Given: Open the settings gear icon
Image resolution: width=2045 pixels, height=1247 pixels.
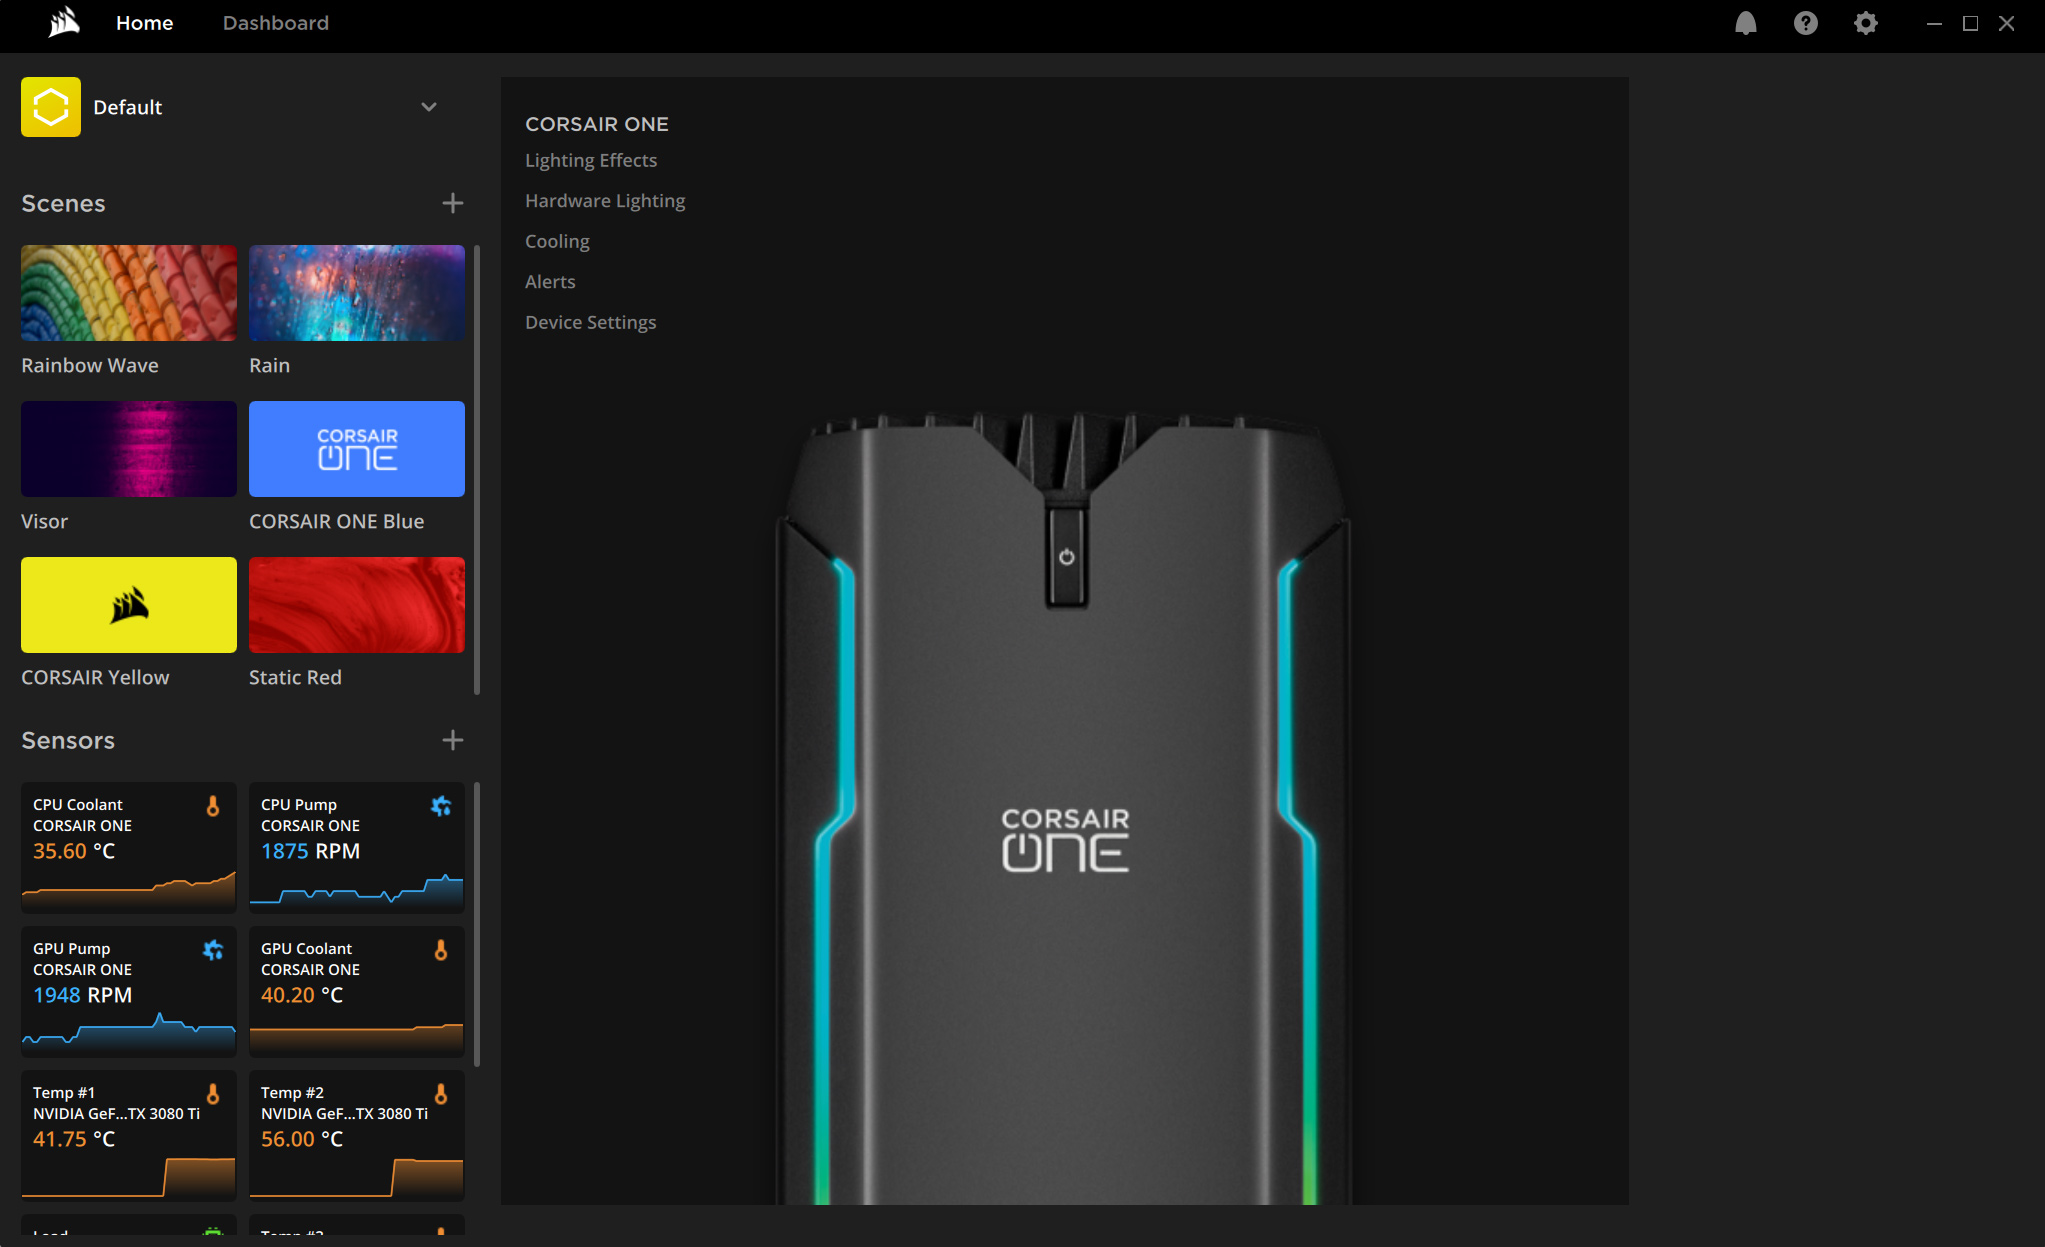Looking at the screenshot, I should coord(1865,23).
